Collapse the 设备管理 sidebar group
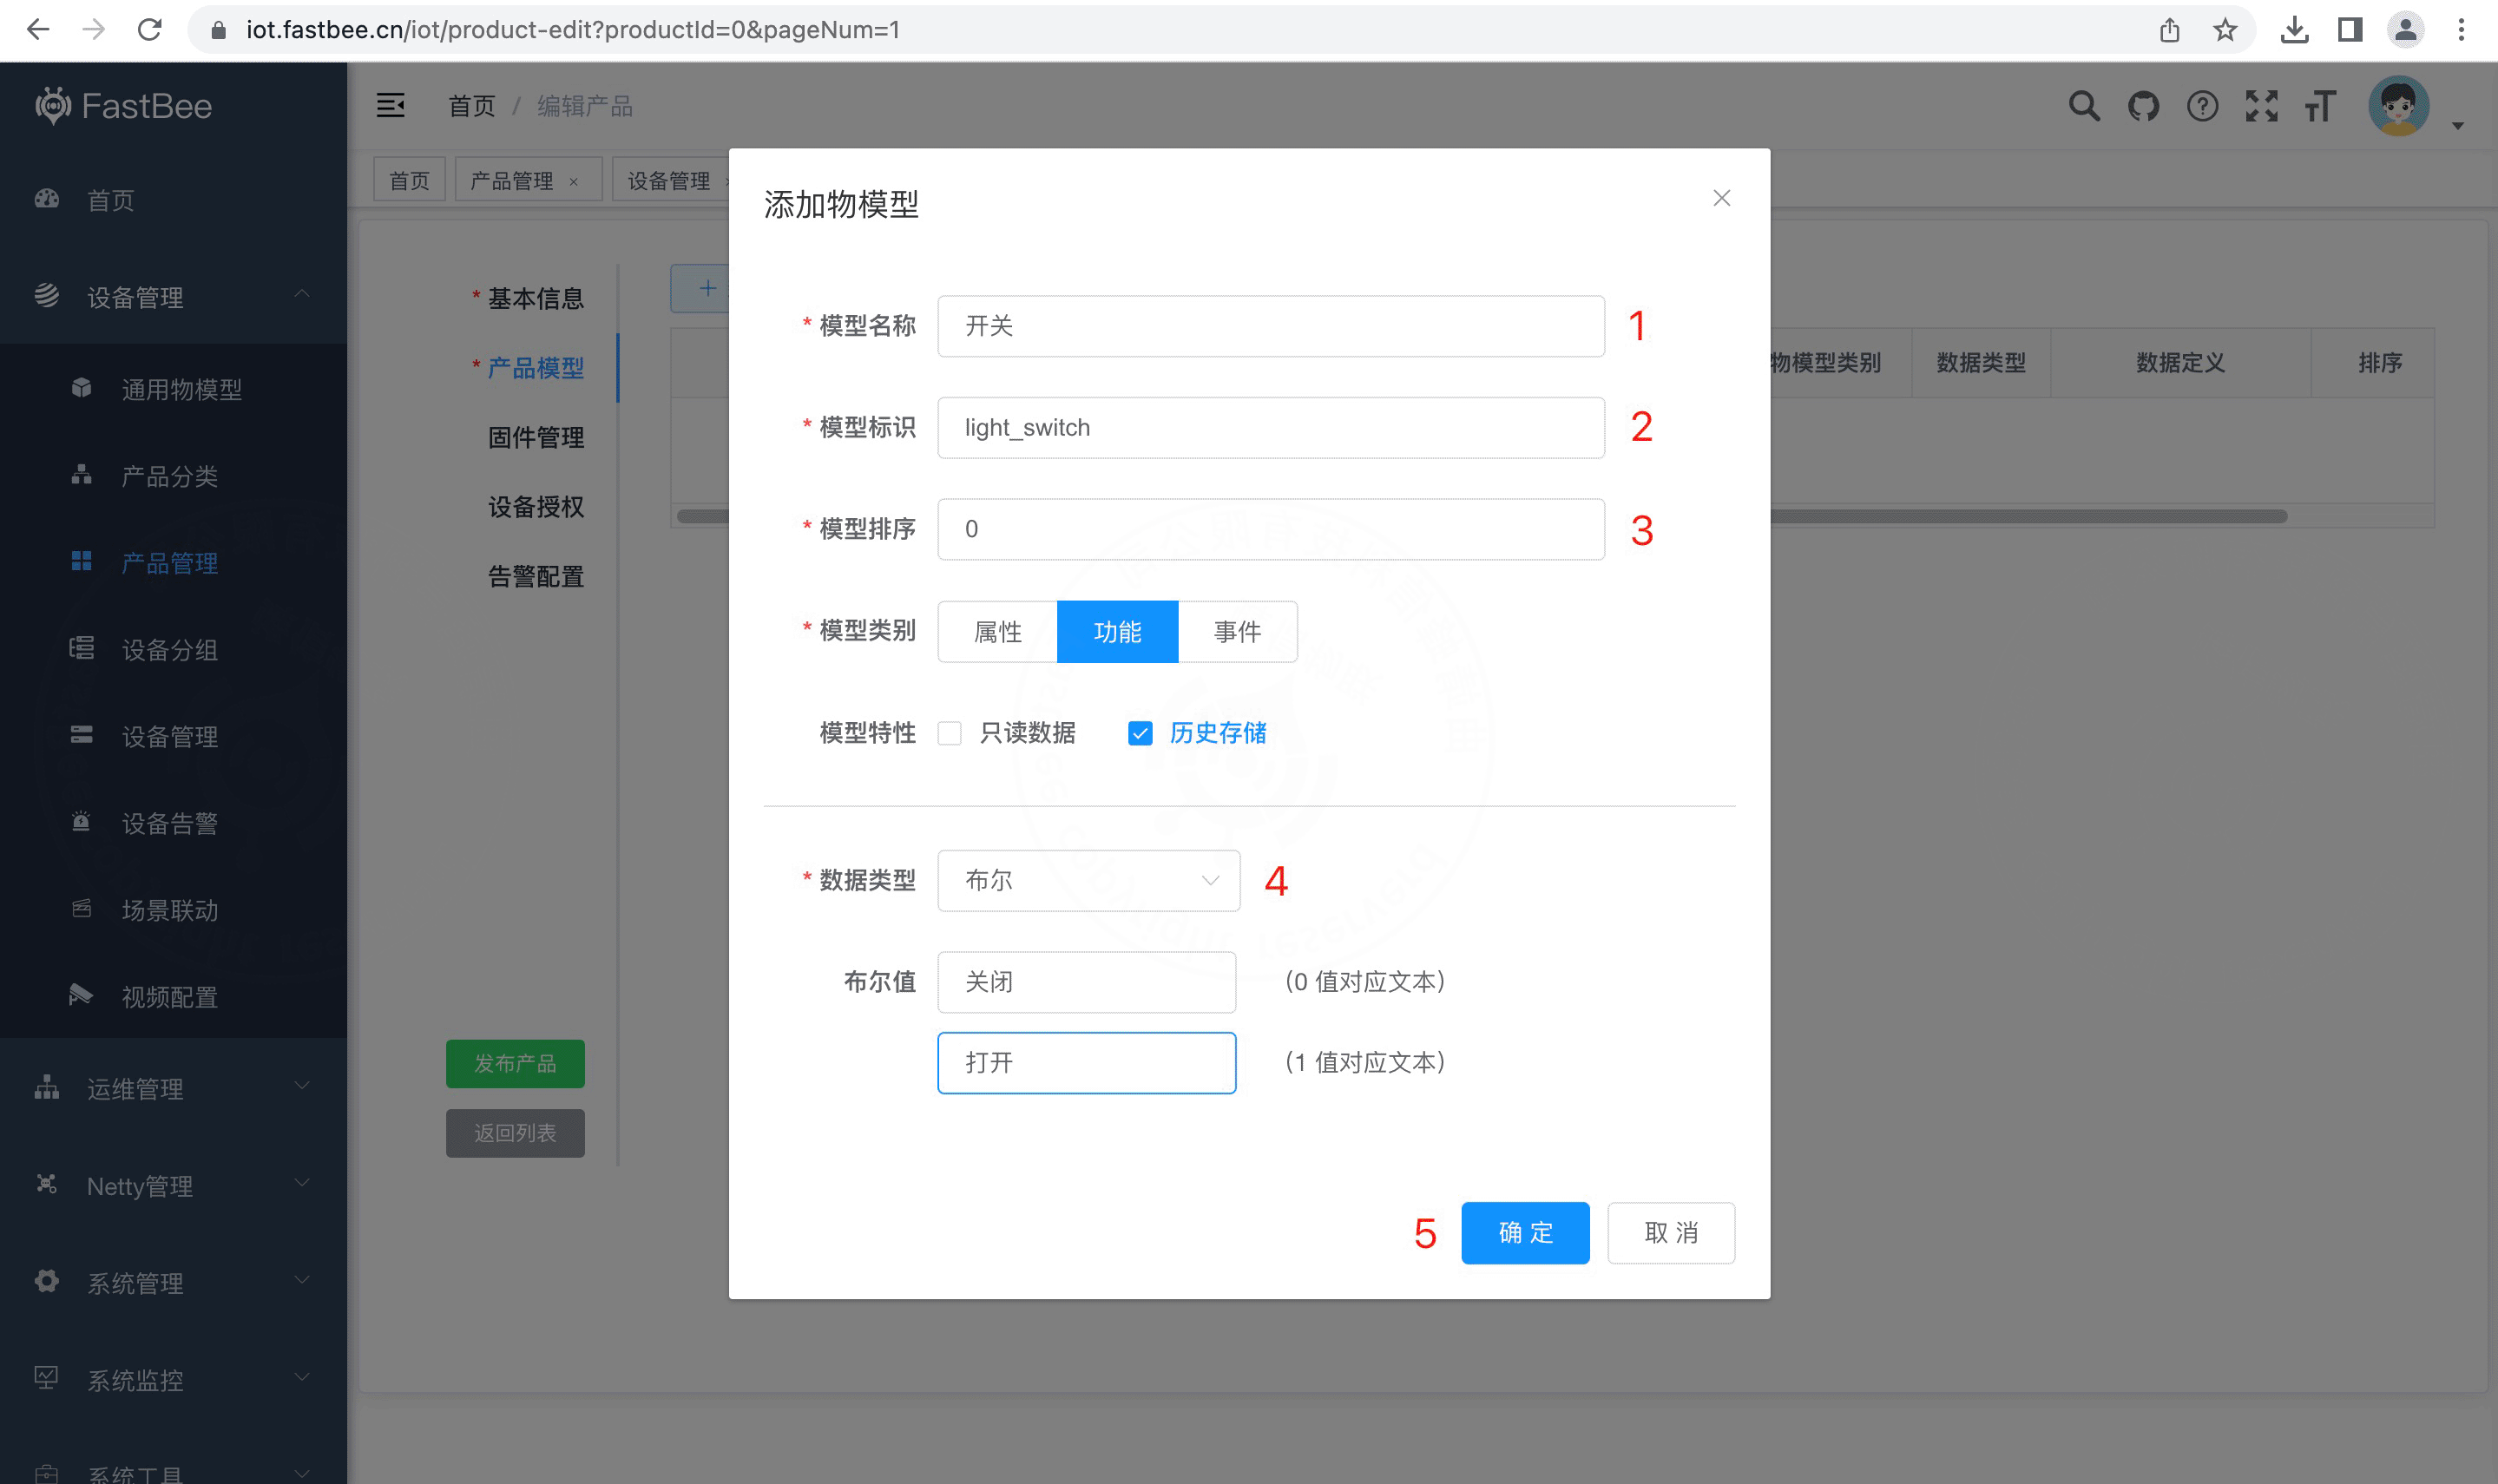The width and height of the screenshot is (2498, 1484). click(x=173, y=296)
